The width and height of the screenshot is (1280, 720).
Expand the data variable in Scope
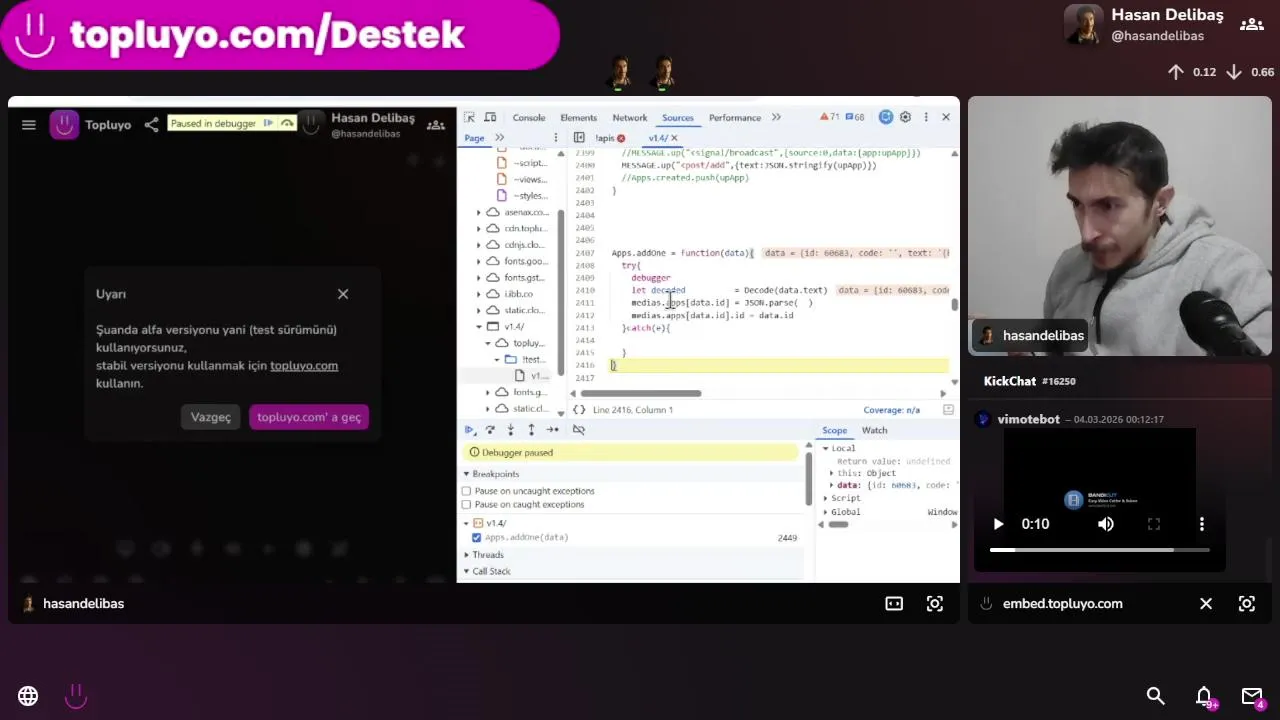(x=832, y=486)
